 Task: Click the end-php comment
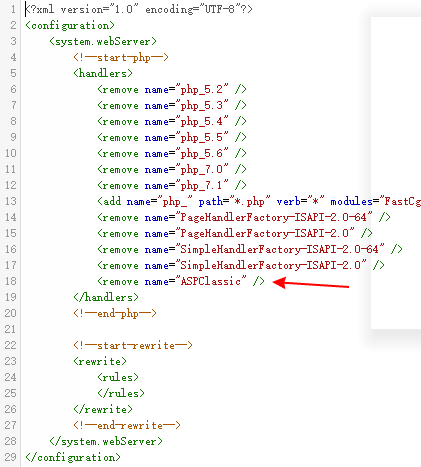(115, 313)
